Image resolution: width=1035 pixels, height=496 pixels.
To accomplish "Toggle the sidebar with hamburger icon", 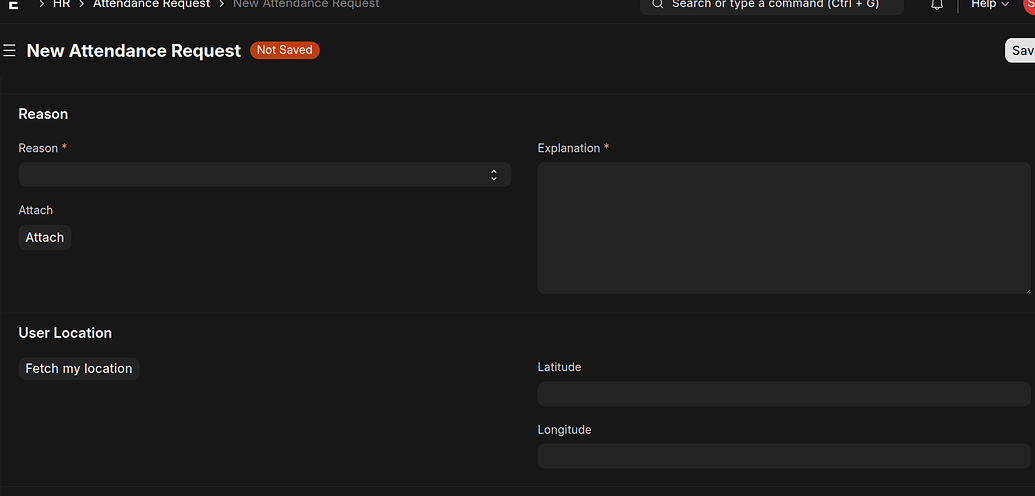I will pos(9,51).
